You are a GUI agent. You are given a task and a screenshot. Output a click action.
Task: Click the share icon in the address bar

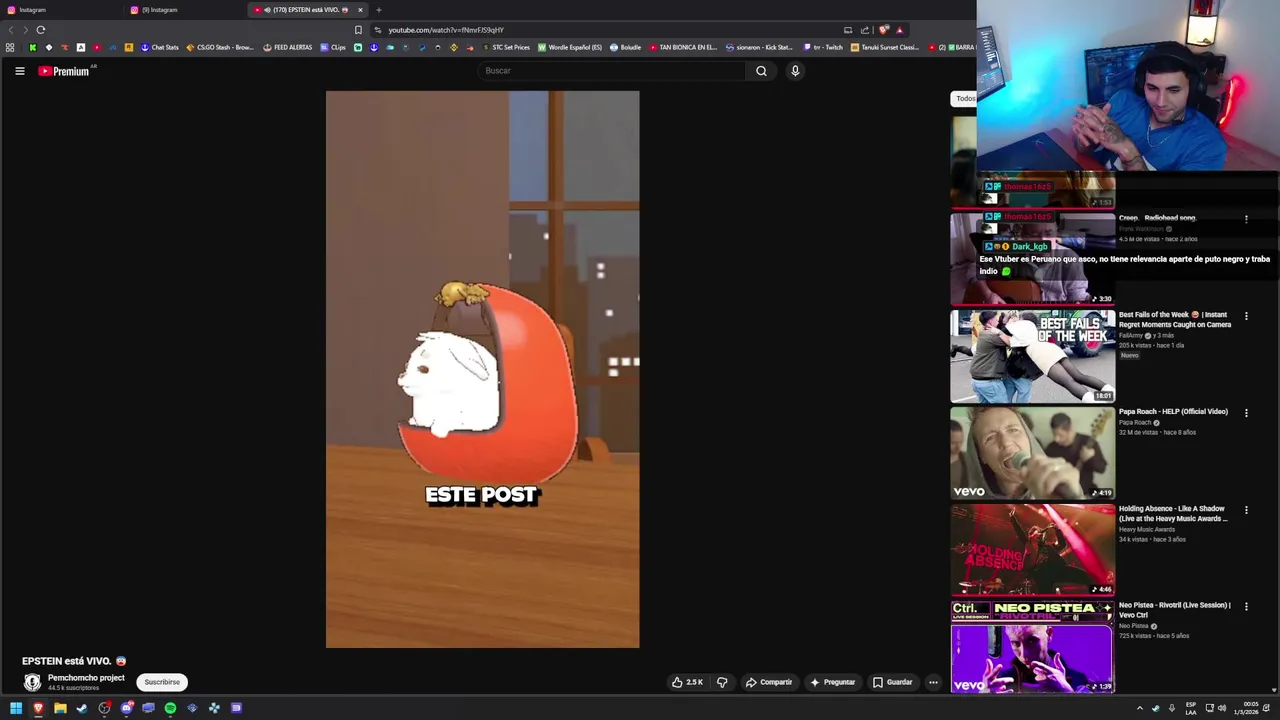point(865,30)
